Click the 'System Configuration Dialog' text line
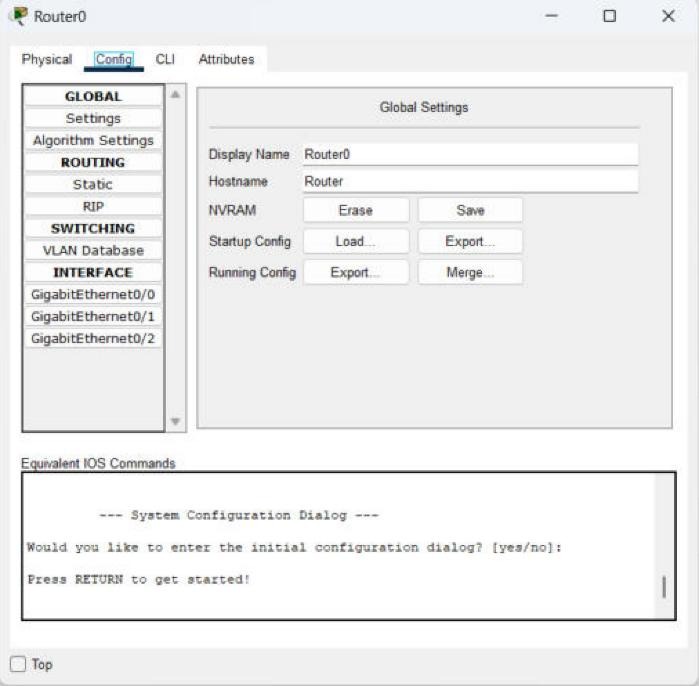 238,515
